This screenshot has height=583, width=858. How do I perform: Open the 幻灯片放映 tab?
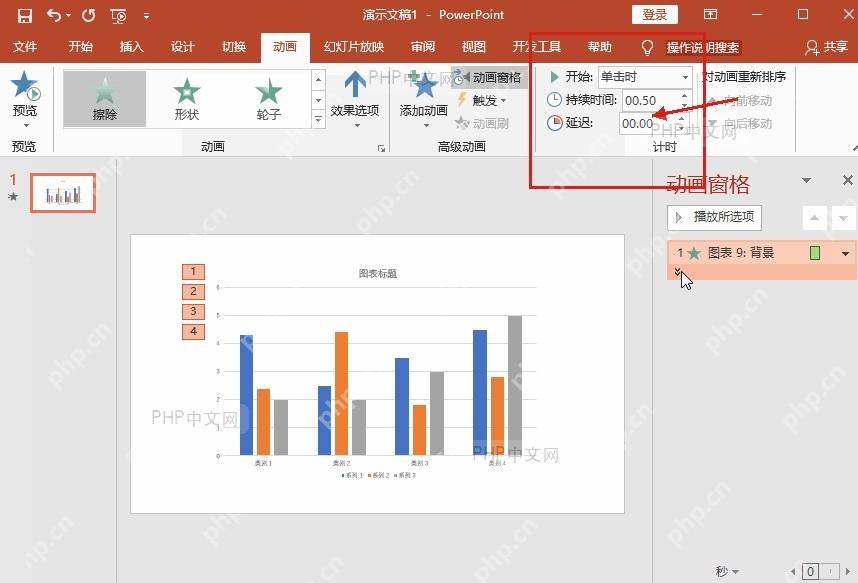(x=354, y=47)
